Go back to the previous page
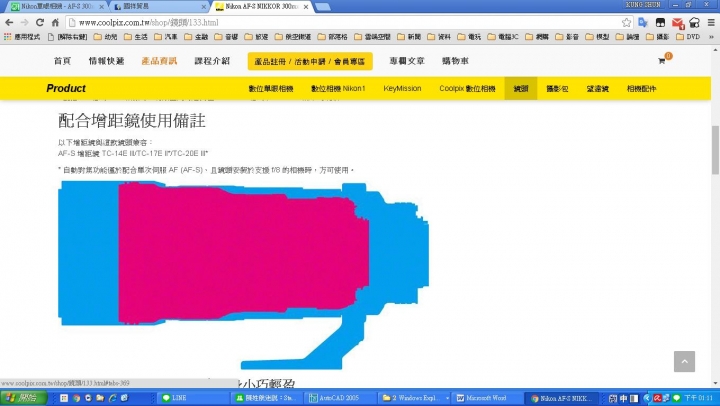 tap(9, 22)
